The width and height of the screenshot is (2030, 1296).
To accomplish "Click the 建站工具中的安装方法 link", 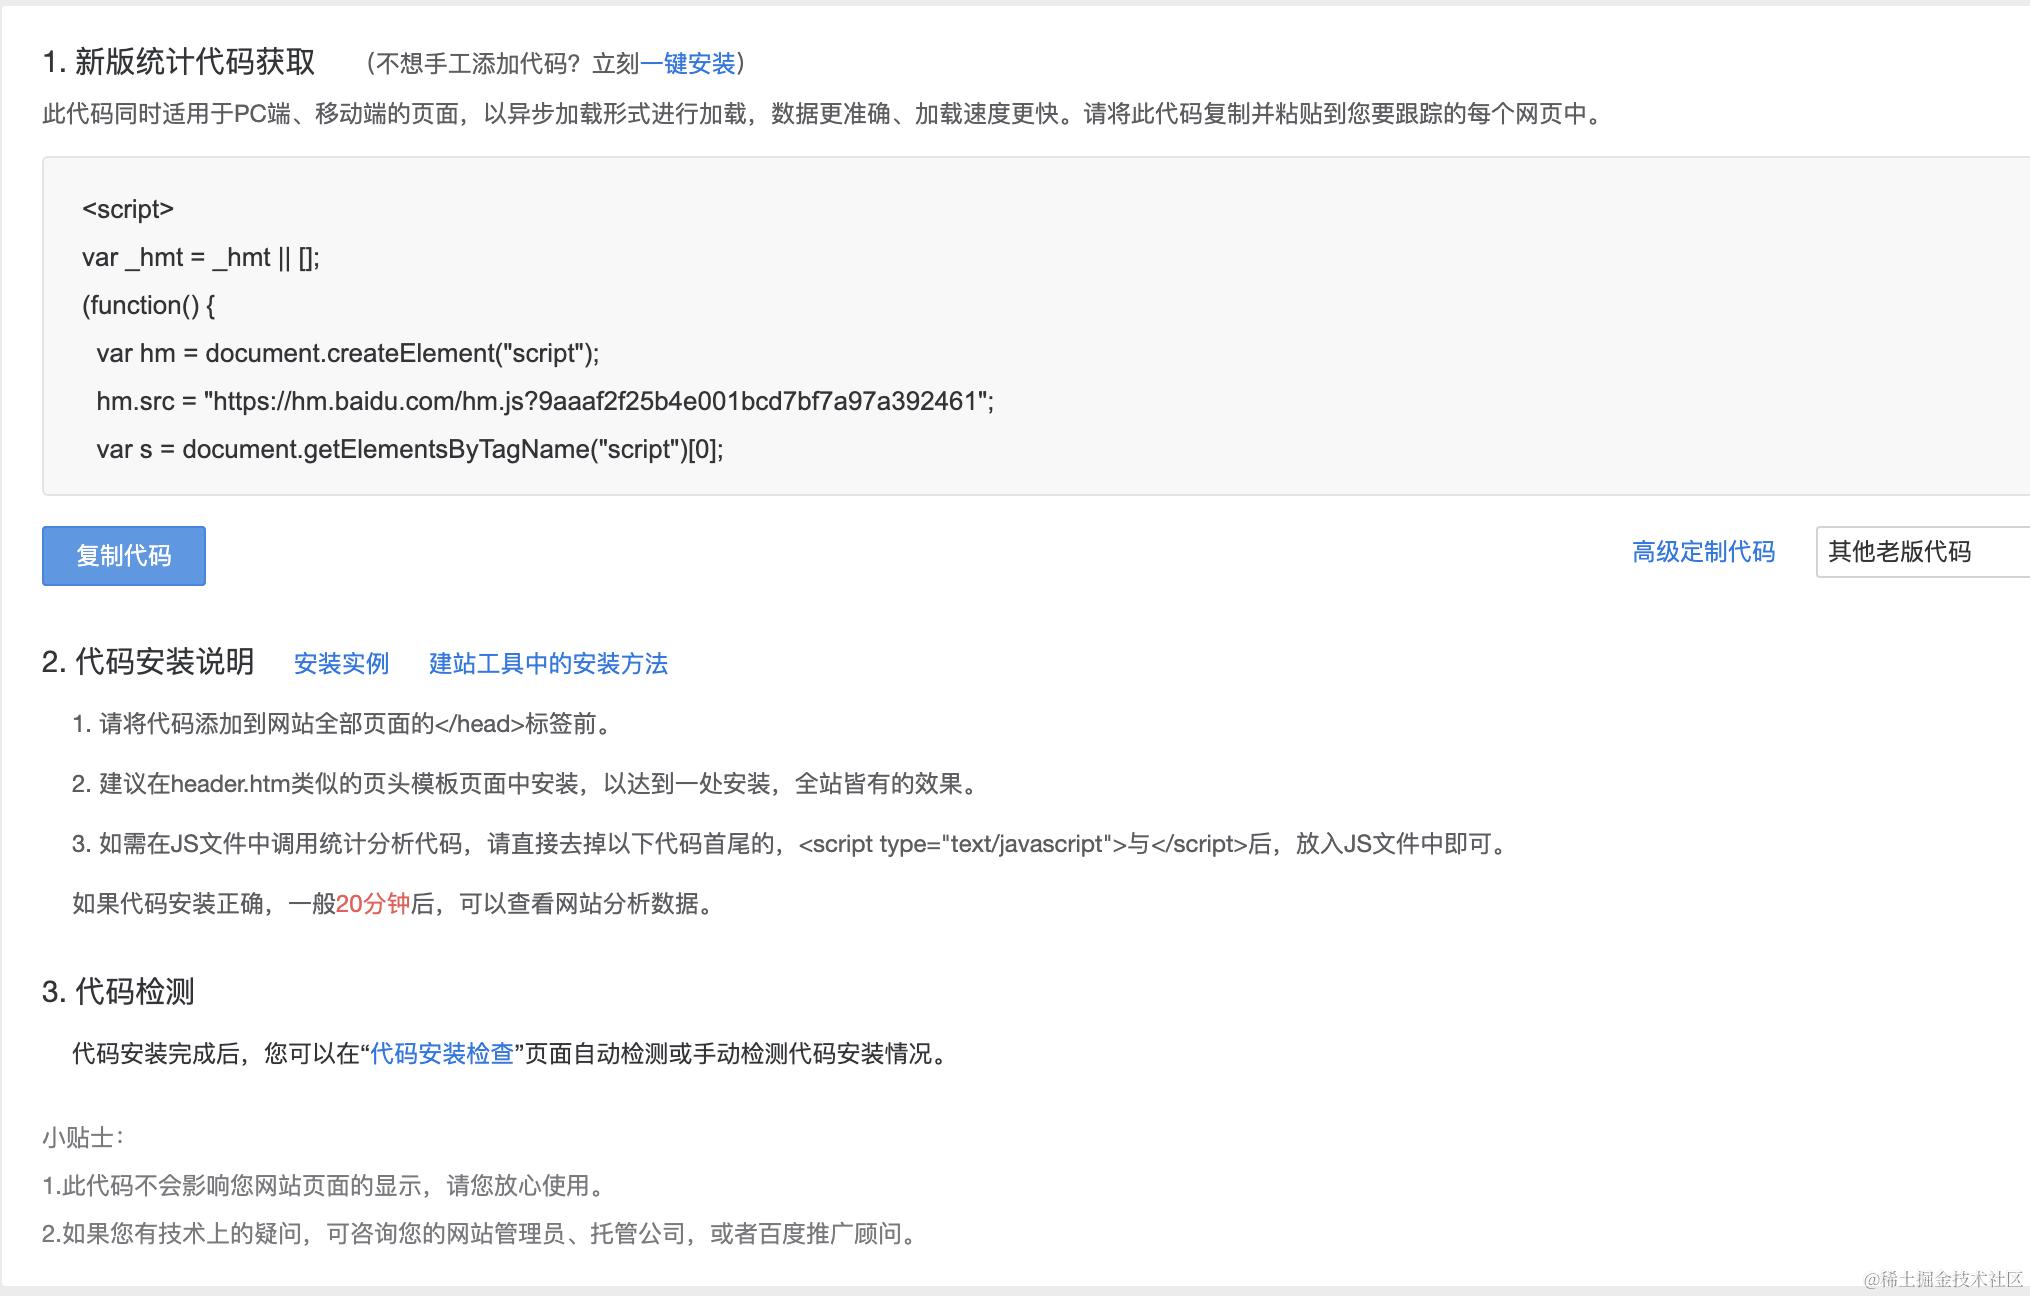I will pos(548,664).
